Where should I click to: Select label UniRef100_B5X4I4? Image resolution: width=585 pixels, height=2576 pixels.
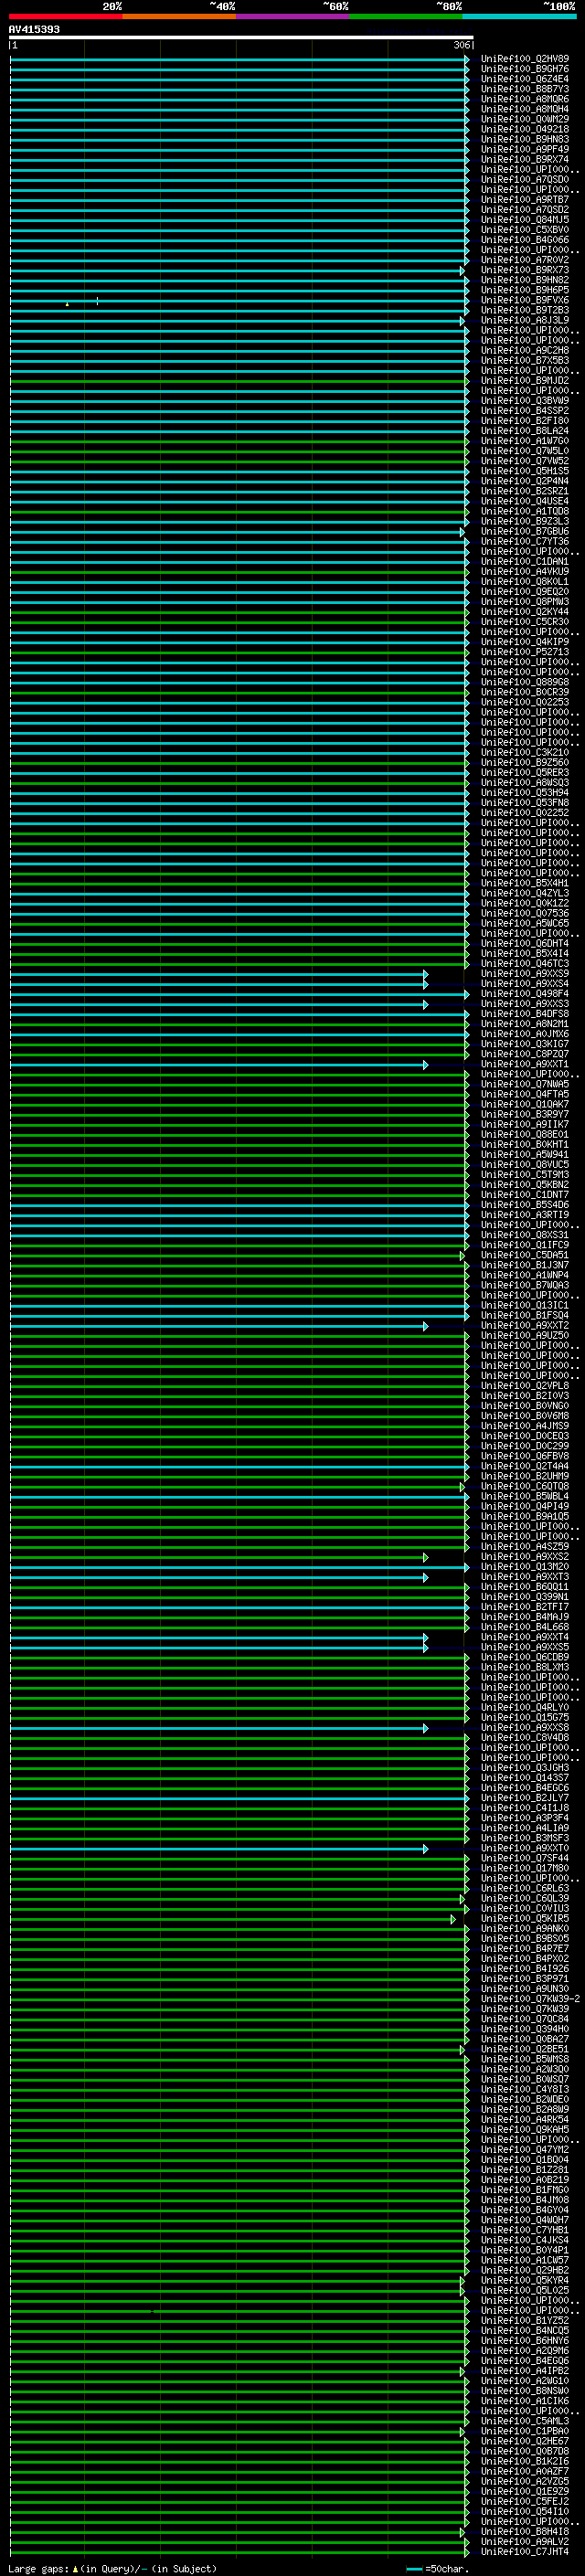coord(525,953)
